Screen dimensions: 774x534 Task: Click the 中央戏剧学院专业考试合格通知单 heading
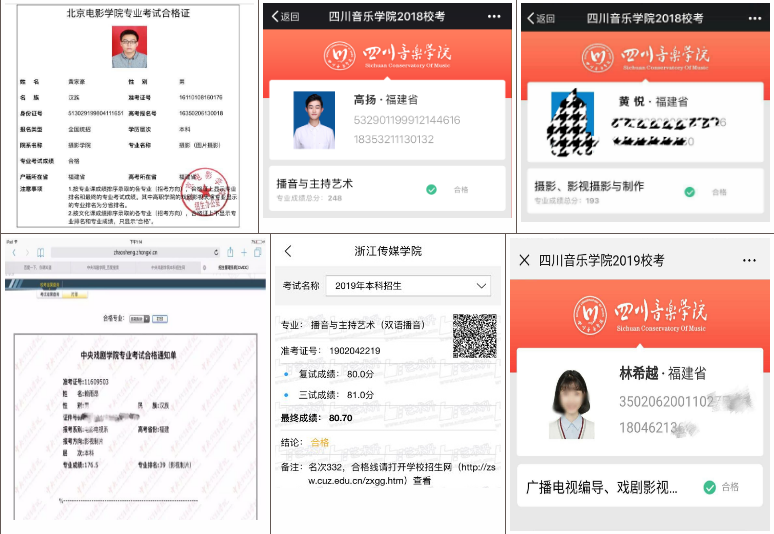click(128, 355)
